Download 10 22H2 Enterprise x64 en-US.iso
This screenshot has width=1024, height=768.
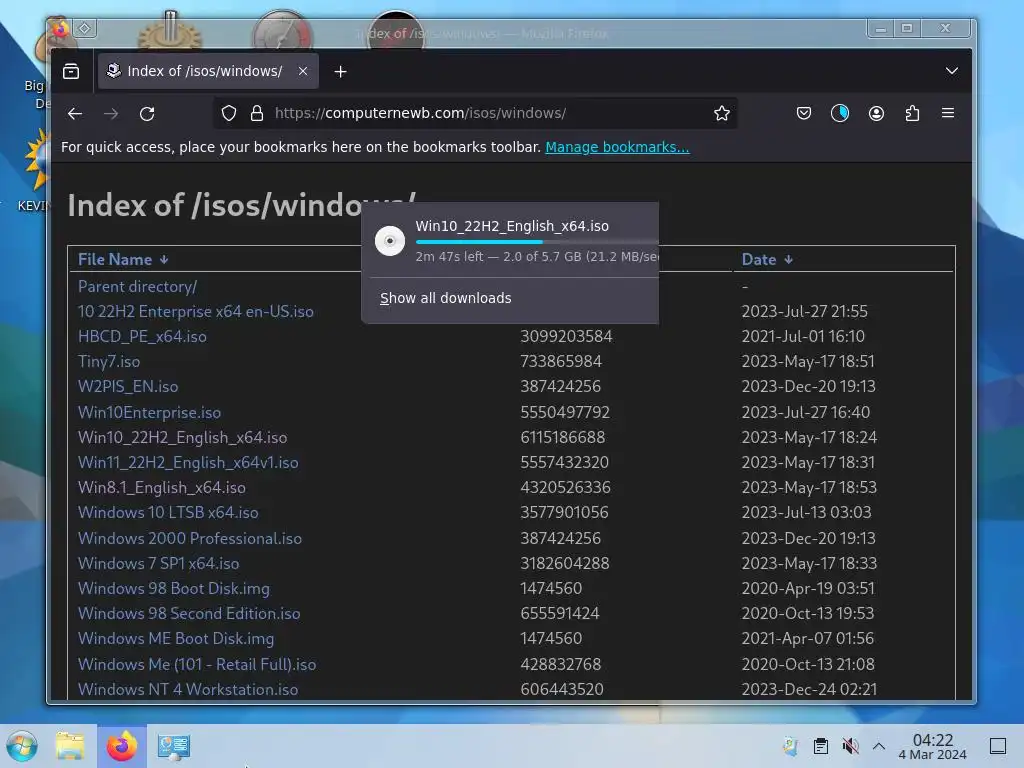[x=195, y=312]
